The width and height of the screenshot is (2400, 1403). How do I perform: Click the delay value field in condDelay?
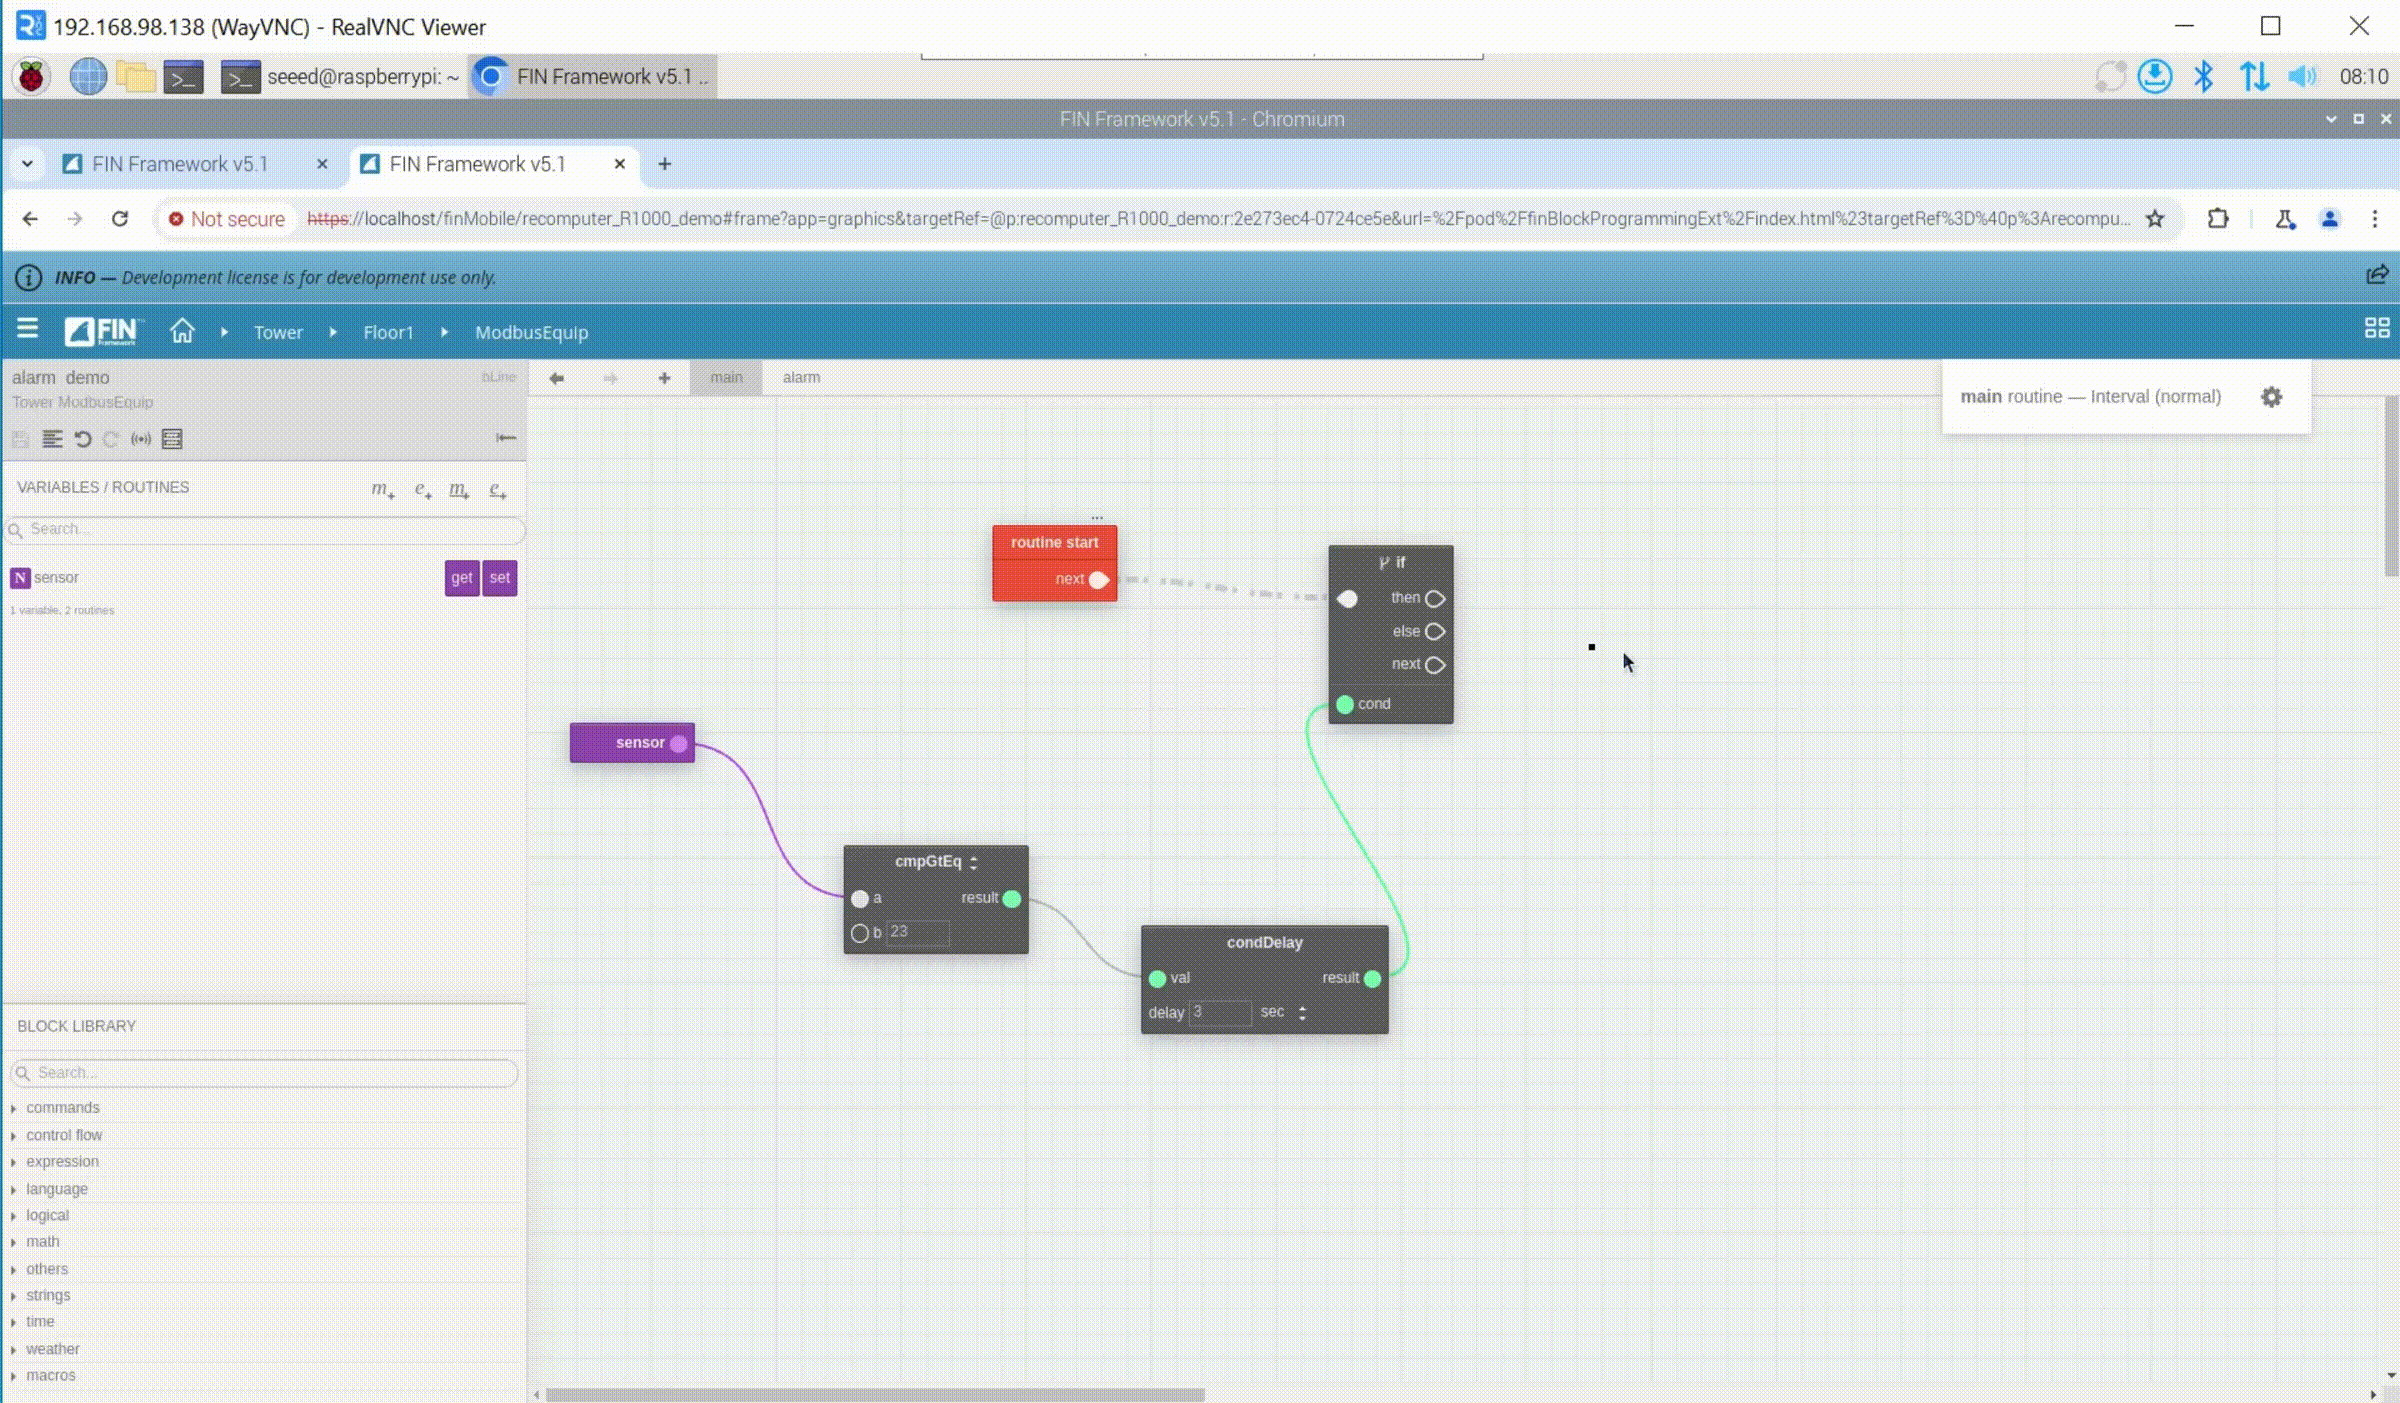click(x=1219, y=1013)
